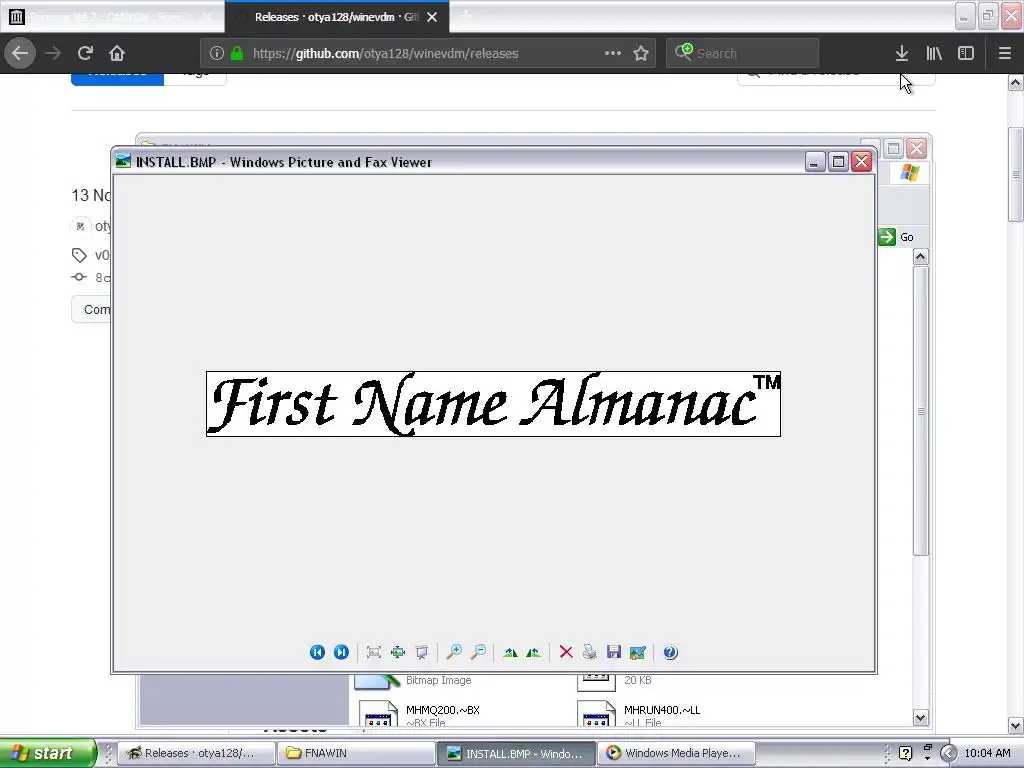
Task: Rotate the image counterclockwise
Action: pos(534,652)
